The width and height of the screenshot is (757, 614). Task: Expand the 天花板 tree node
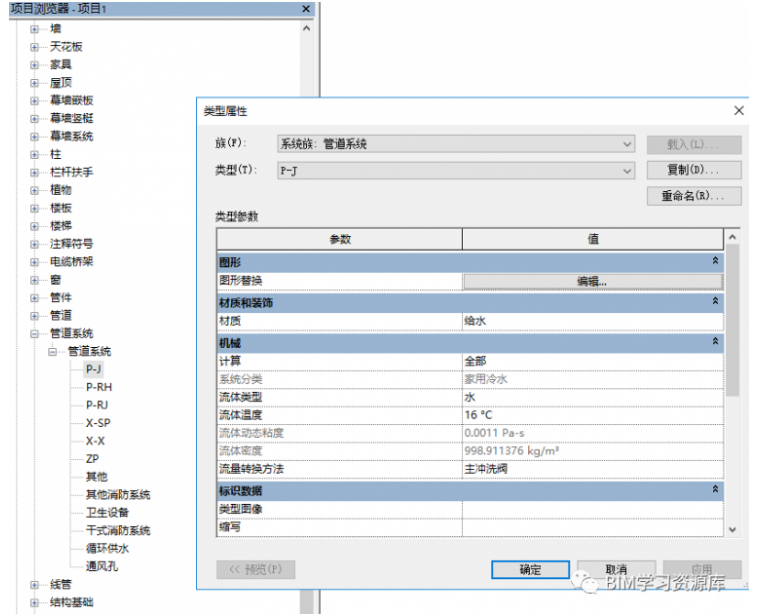click(34, 47)
